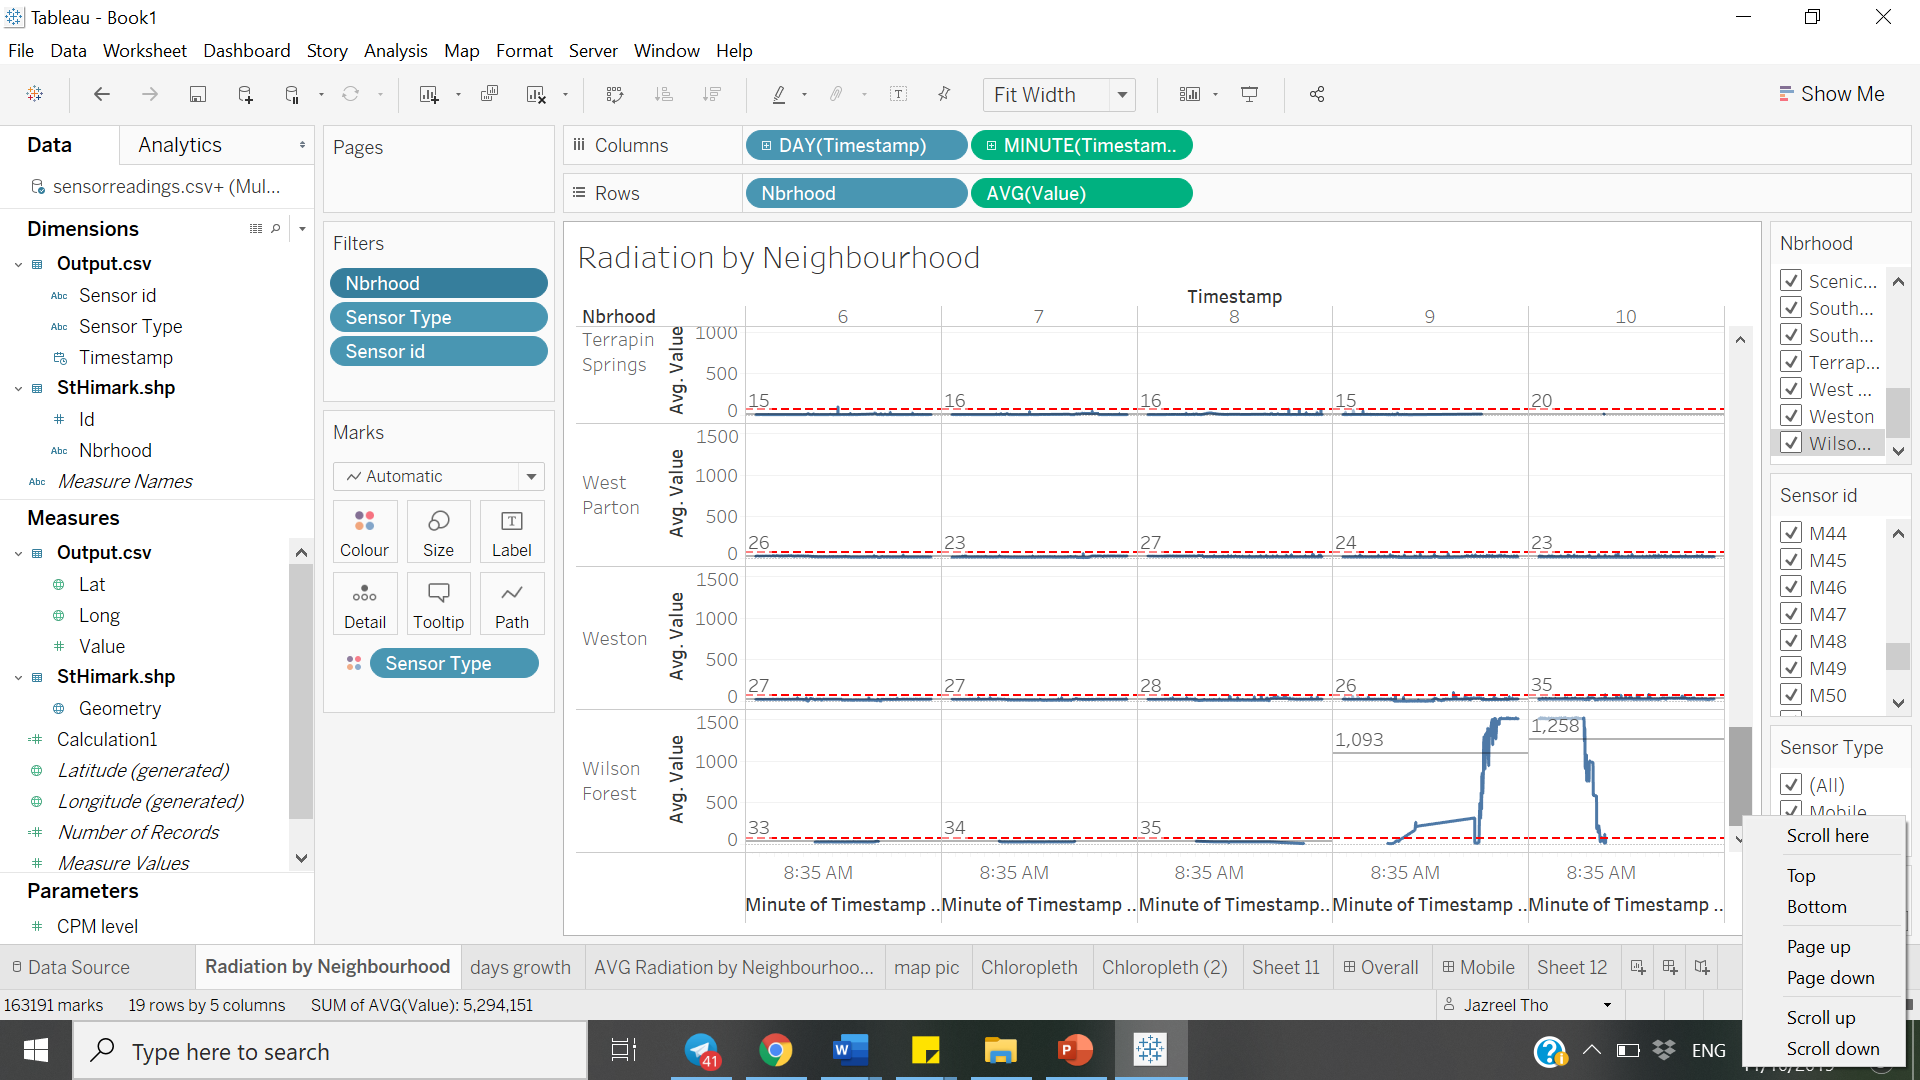
Task: Open the Colour marks card
Action: pyautogui.click(x=364, y=533)
